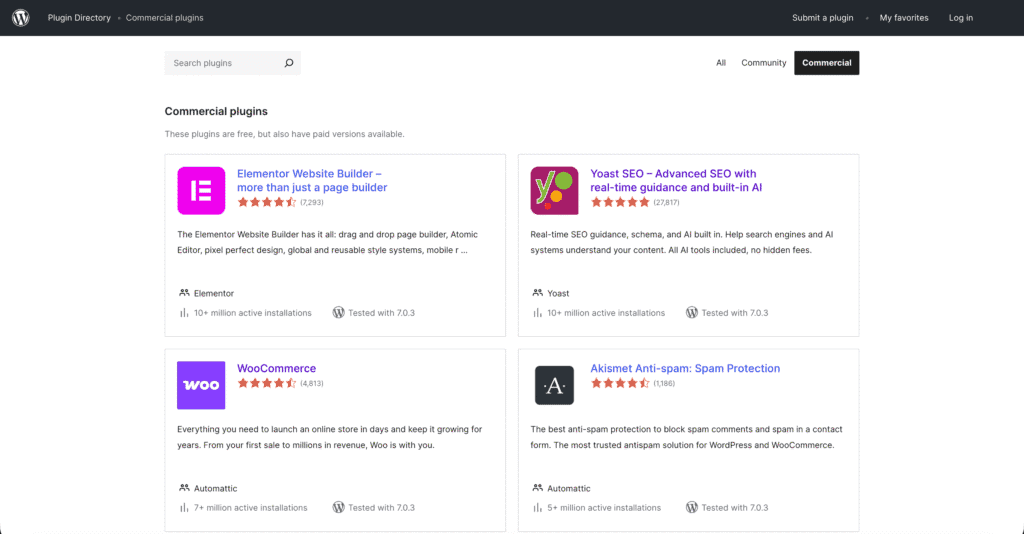Click the Elementor plugin description paragraph

pos(328,242)
